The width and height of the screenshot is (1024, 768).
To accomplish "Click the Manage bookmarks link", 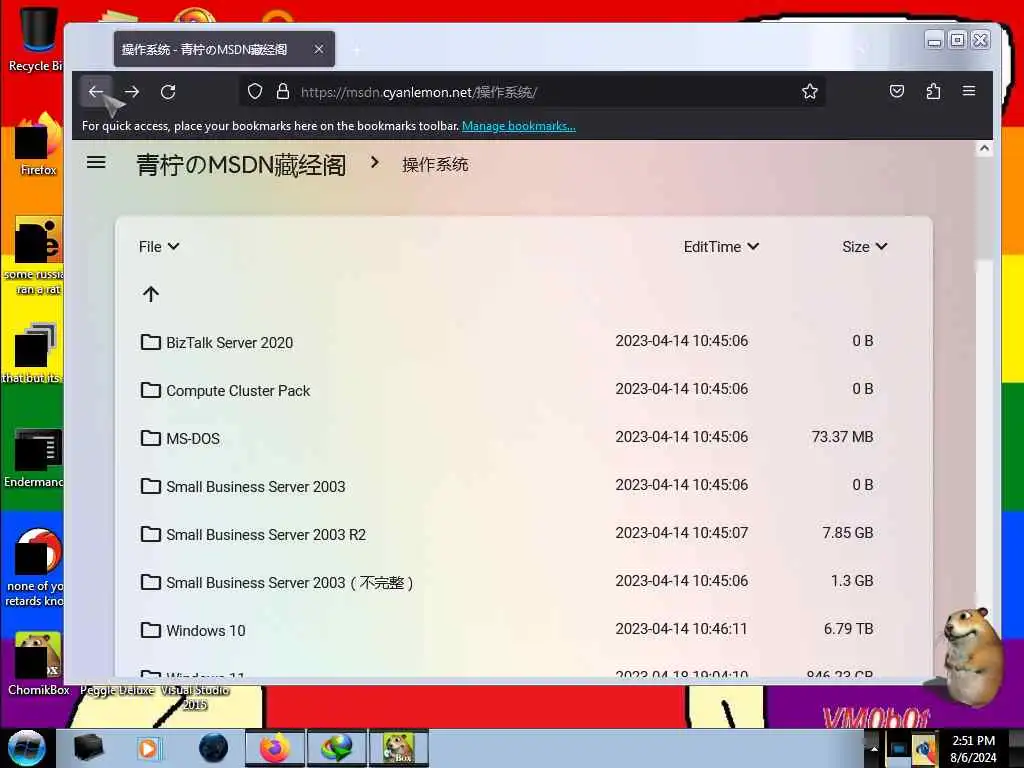I will (x=519, y=126).
